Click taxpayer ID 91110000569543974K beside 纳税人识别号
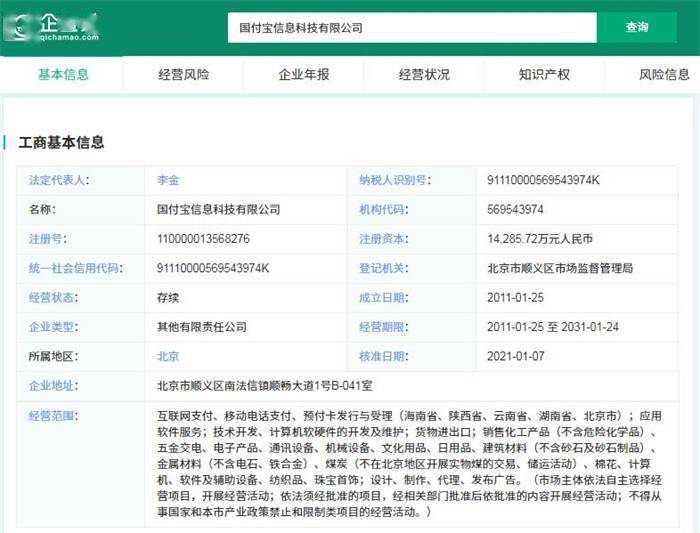The height and width of the screenshot is (533, 700). click(543, 180)
